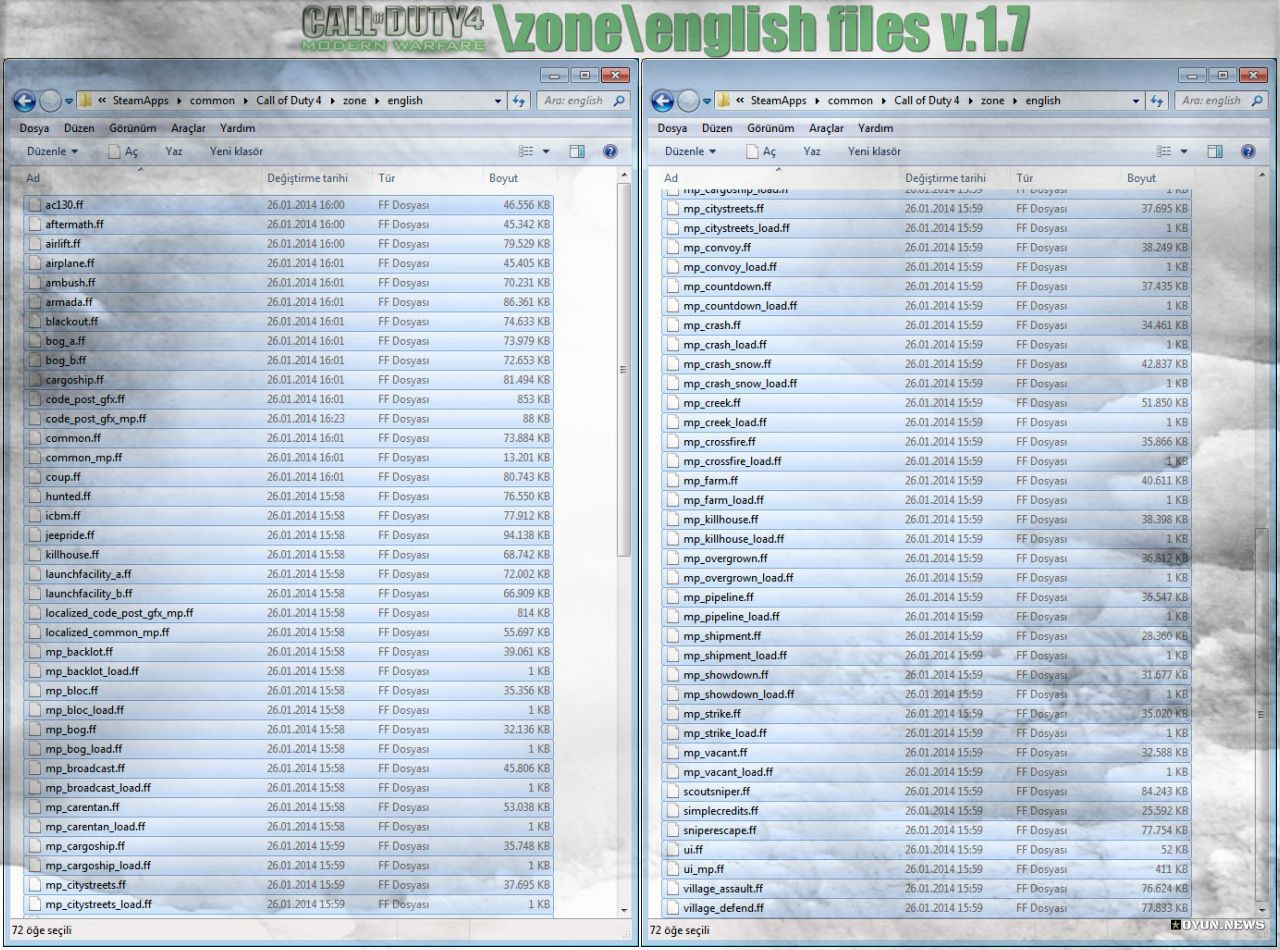The height and width of the screenshot is (950, 1280).
Task: Open view options dropdown arrow in right window
Action: click(x=1184, y=152)
